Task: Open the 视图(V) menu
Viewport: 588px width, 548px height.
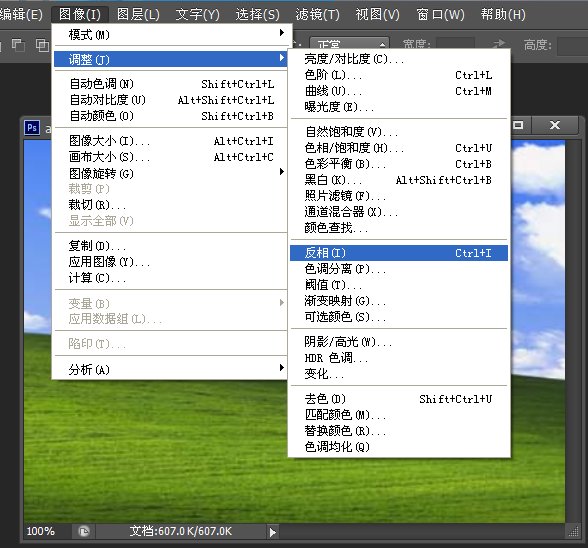Action: 378,14
